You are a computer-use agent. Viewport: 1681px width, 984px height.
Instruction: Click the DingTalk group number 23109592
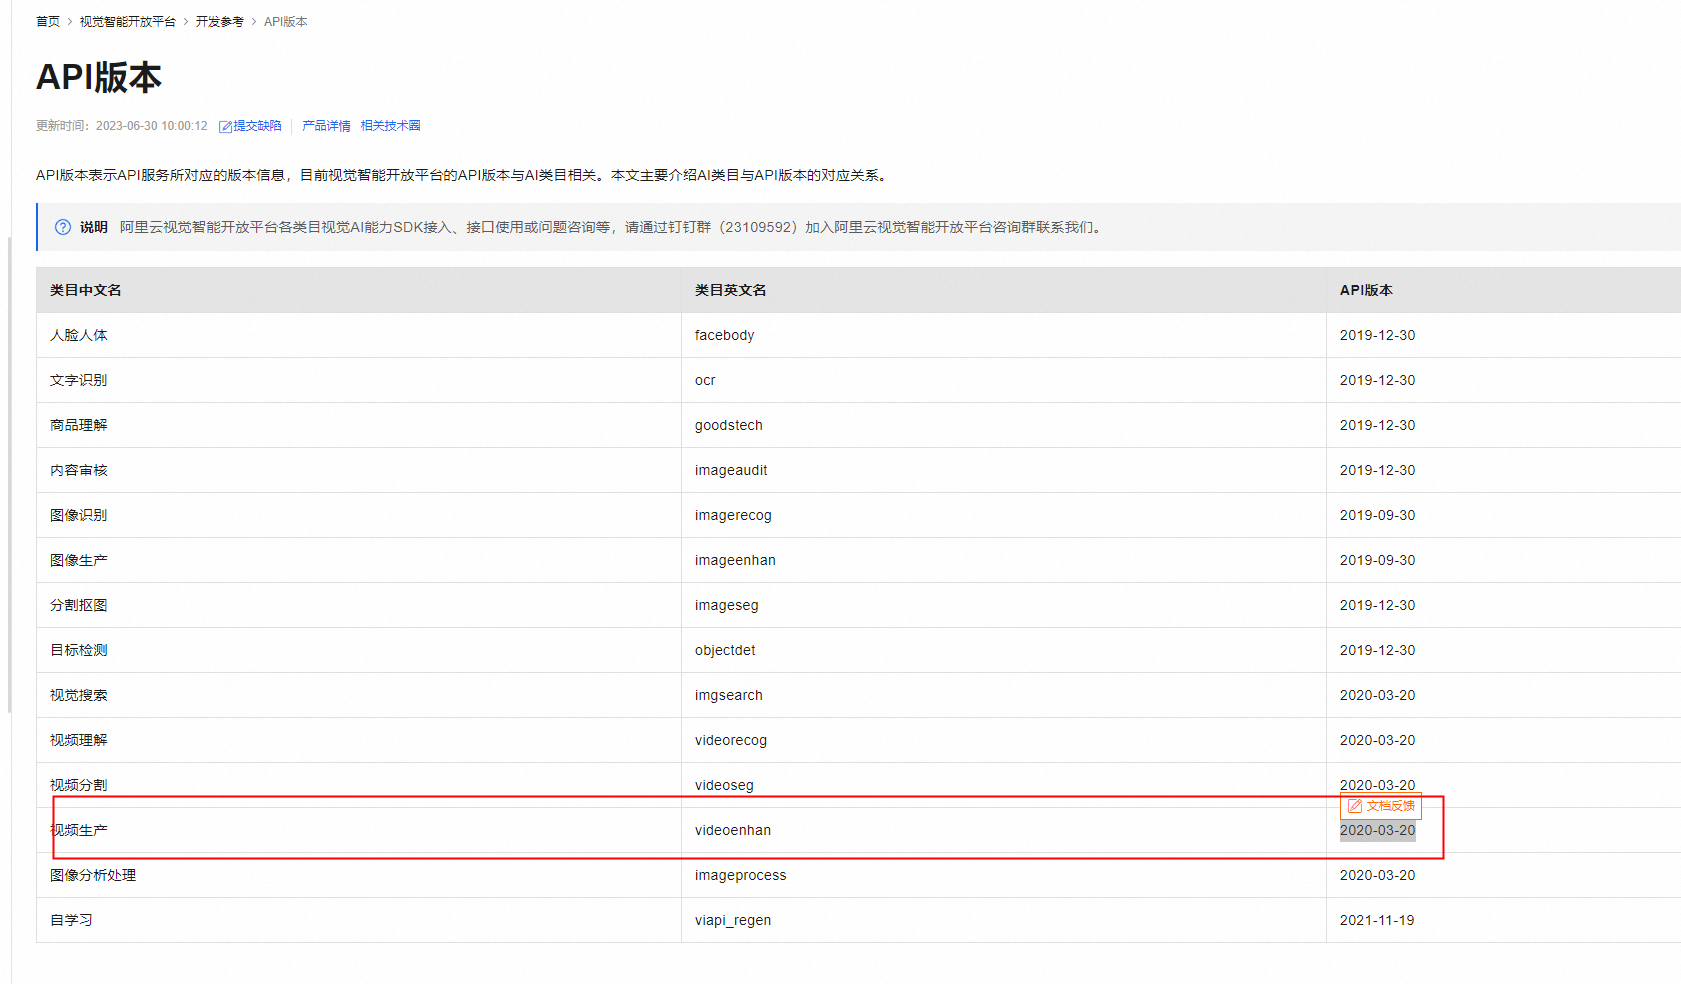pos(760,227)
